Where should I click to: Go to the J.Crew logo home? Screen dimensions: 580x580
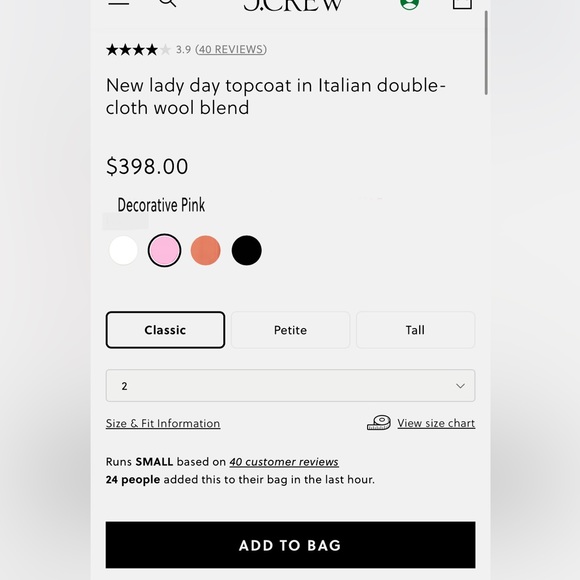pos(293,5)
